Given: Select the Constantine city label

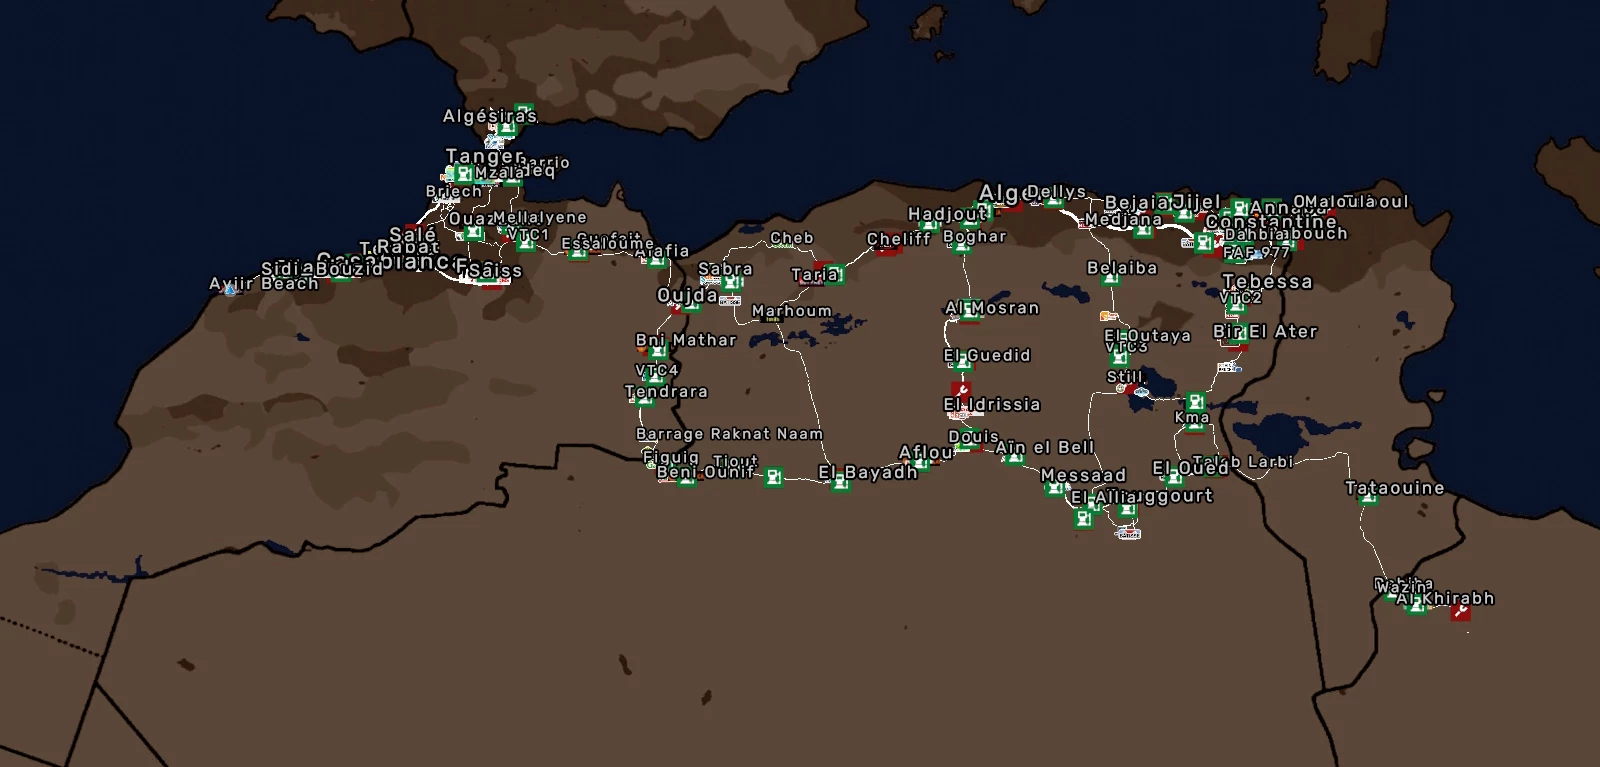Looking at the screenshot, I should 1270,221.
